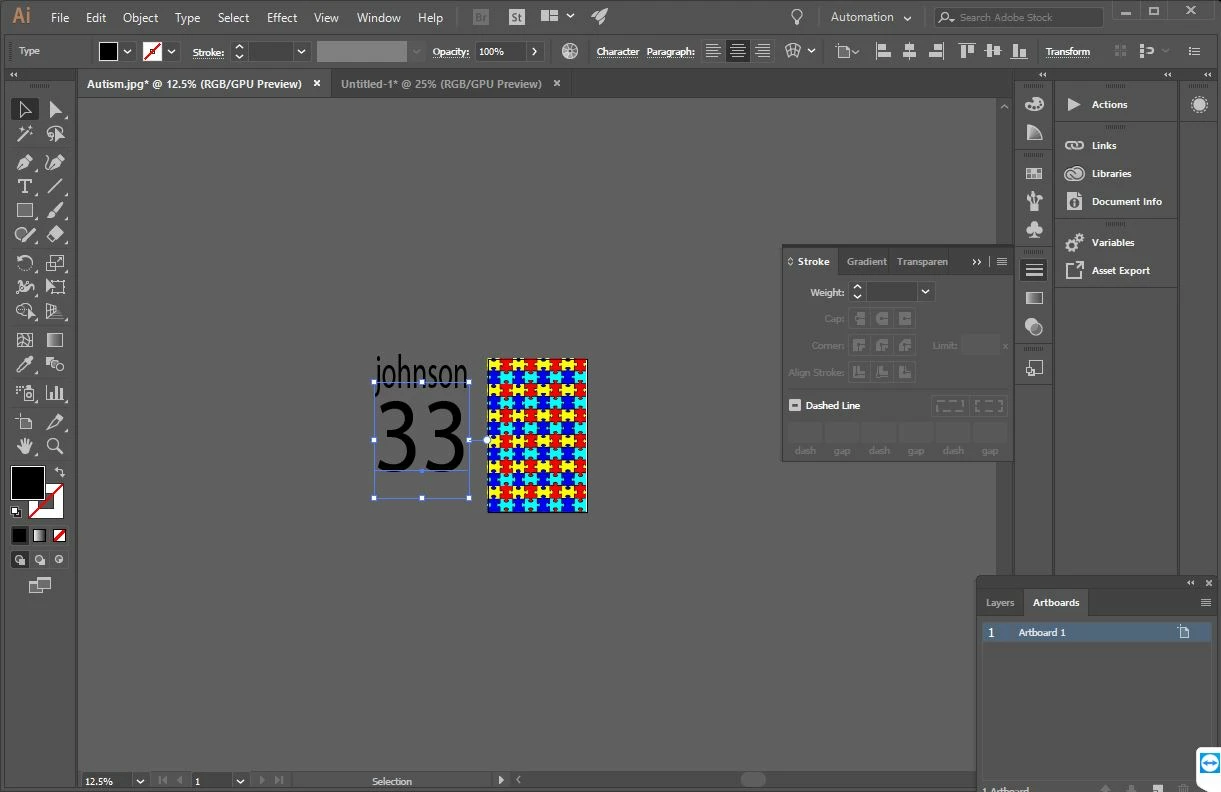
Task: Pick the Magic Wand tool
Action: pos(25,134)
